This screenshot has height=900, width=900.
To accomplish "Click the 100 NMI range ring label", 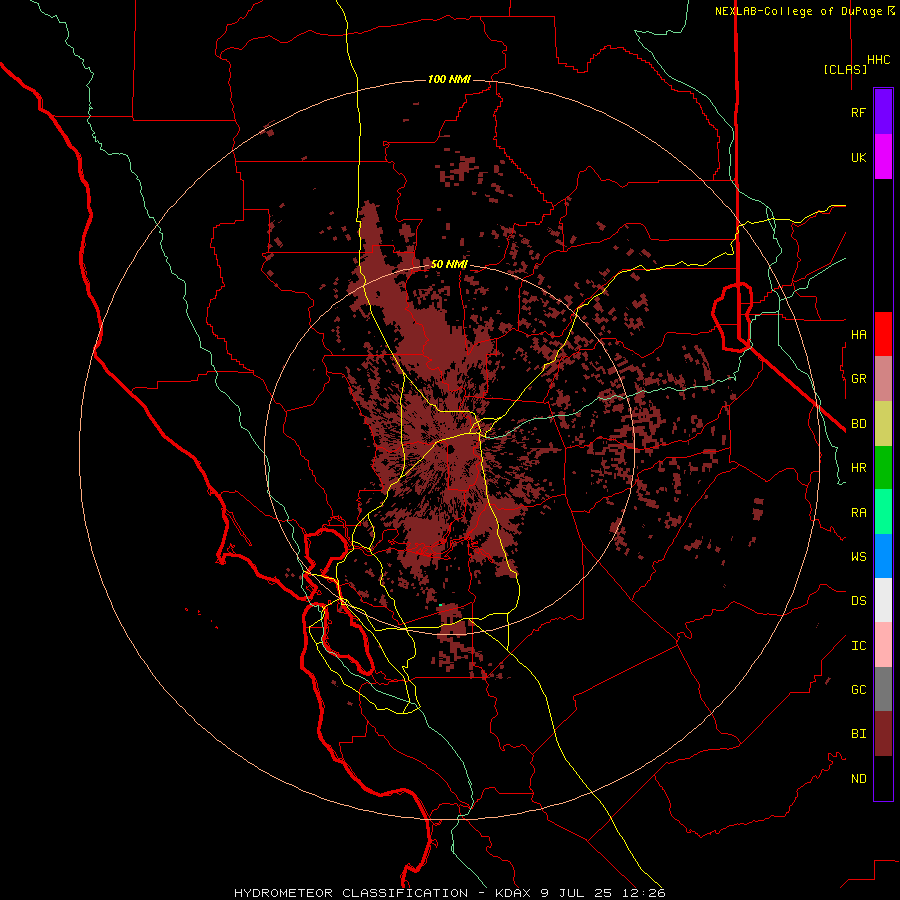I will pyautogui.click(x=449, y=79).
